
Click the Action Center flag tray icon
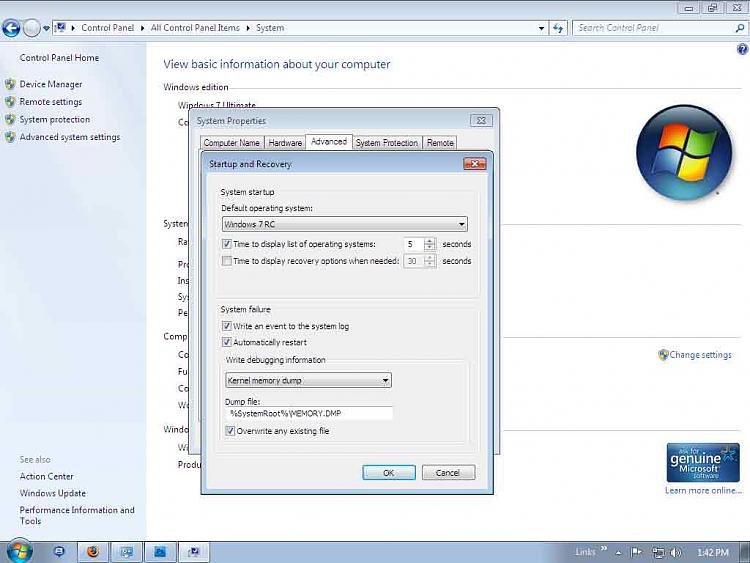[636, 552]
